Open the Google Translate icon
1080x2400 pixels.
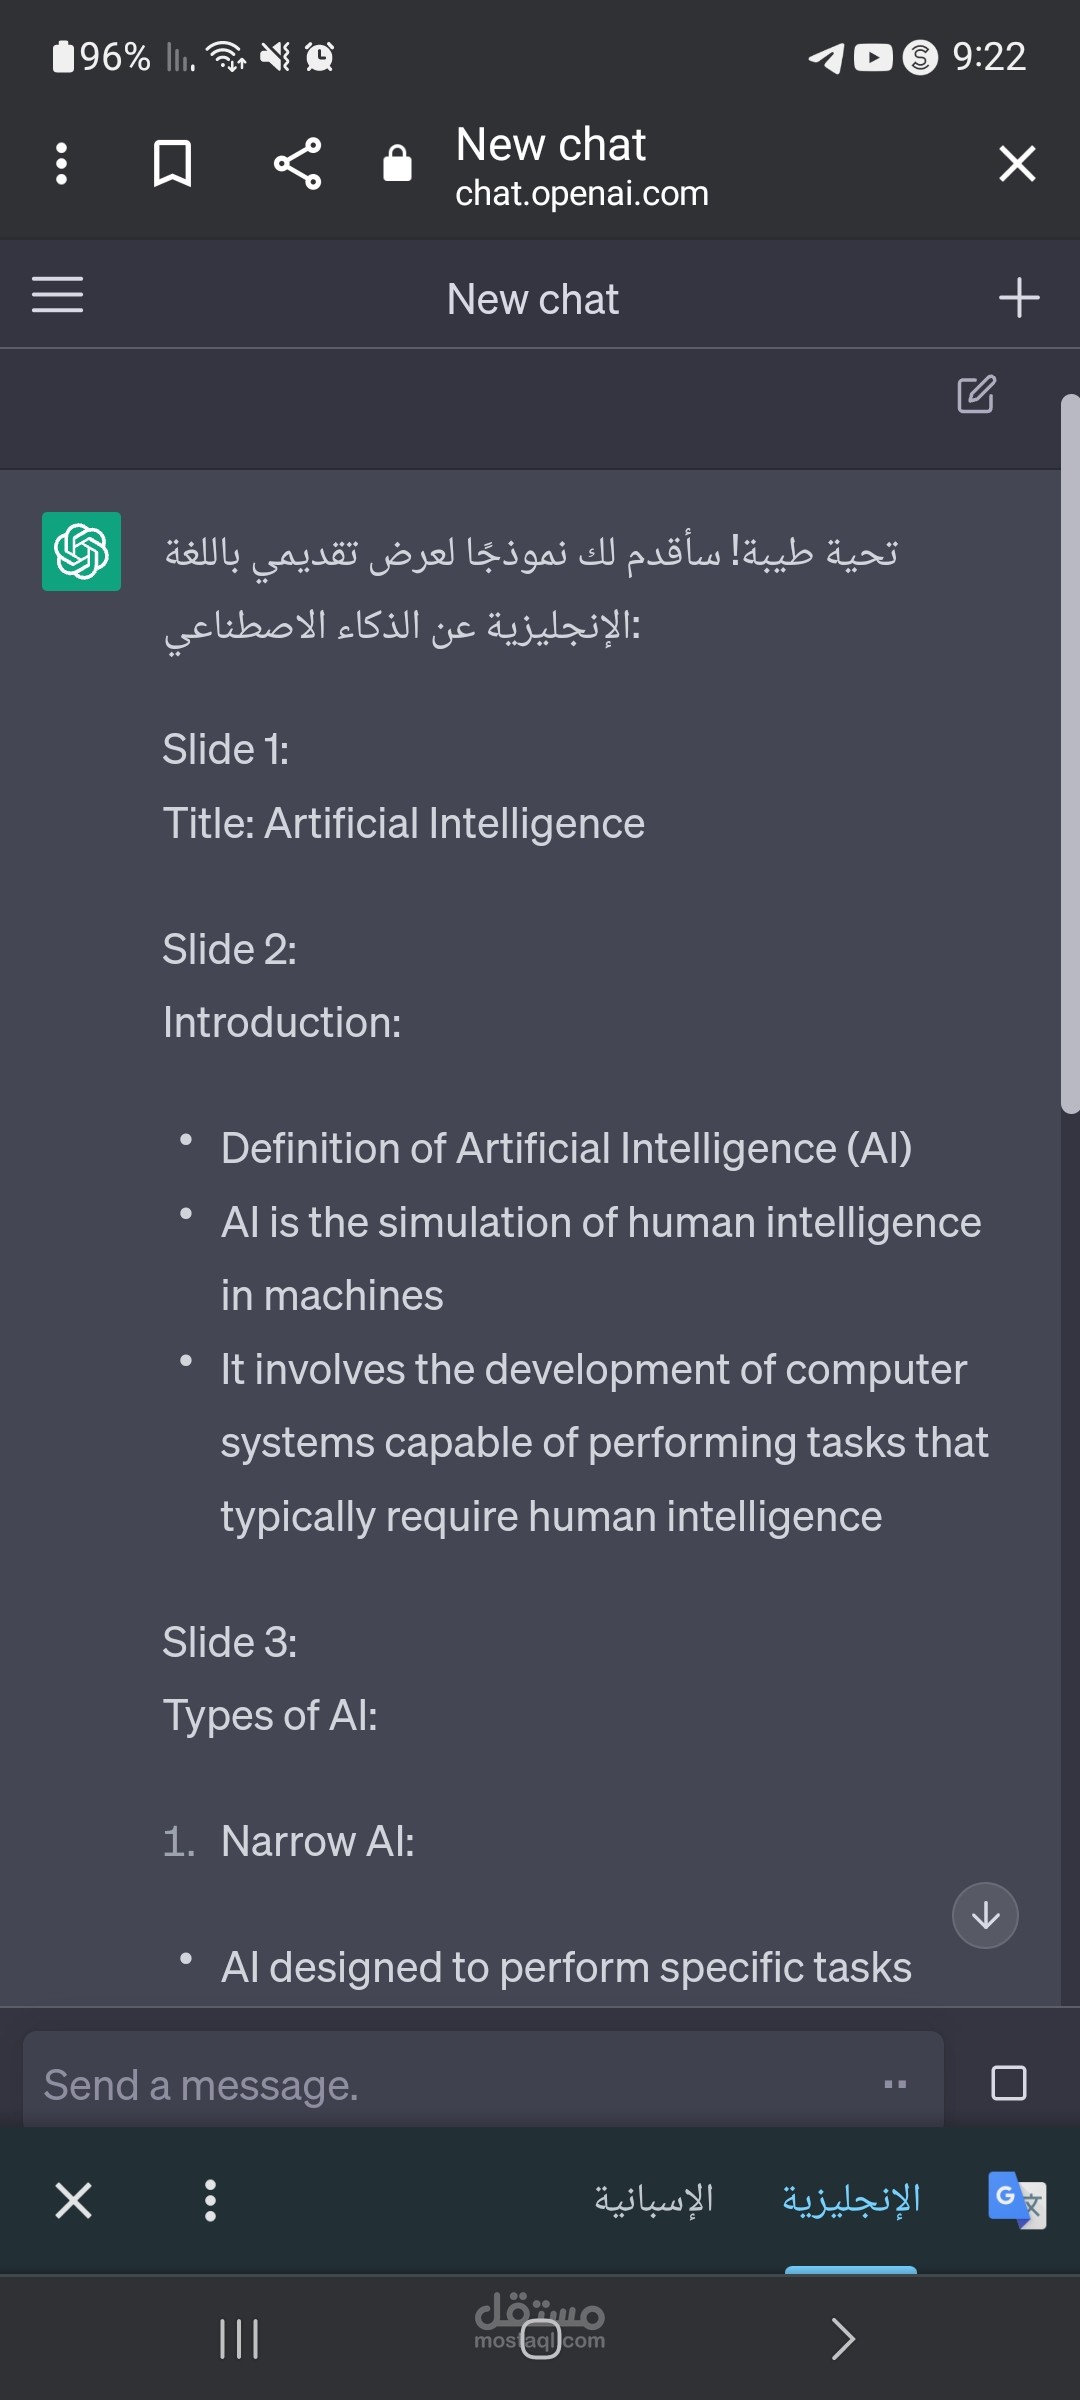click(x=1016, y=2200)
